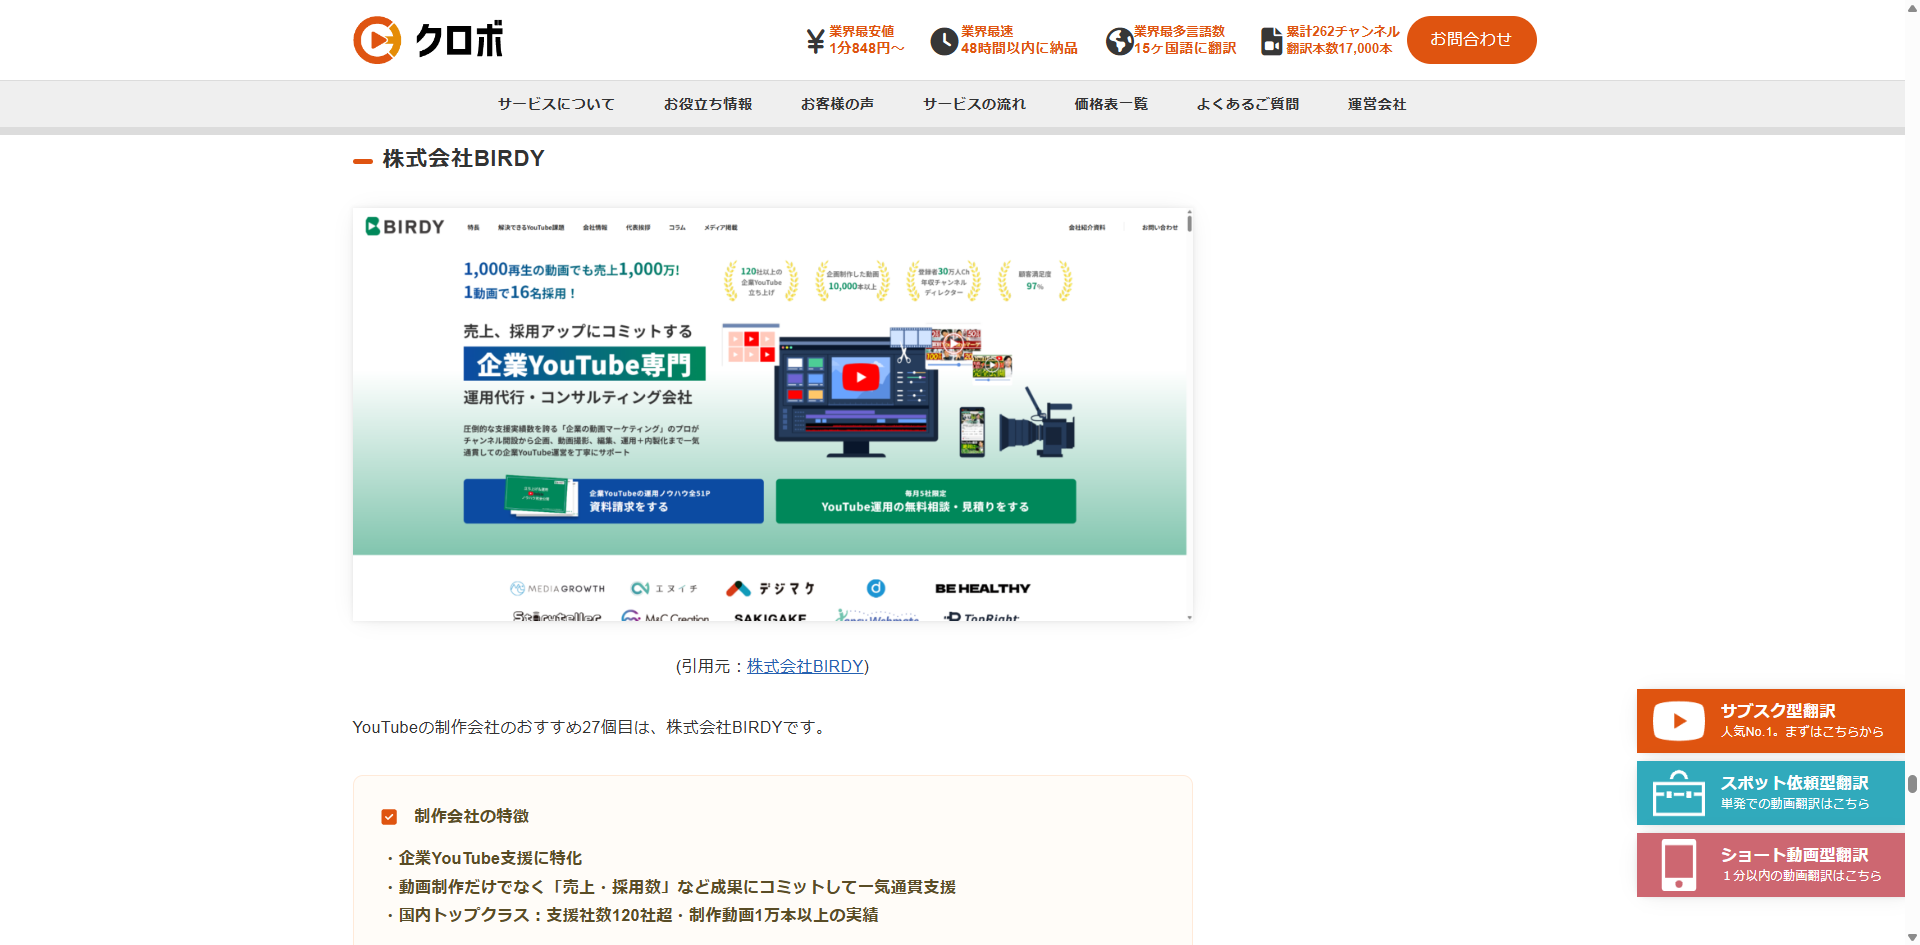1920x945 pixels.
Task: Click the page scrollbar down arrow
Action: 1912,937
